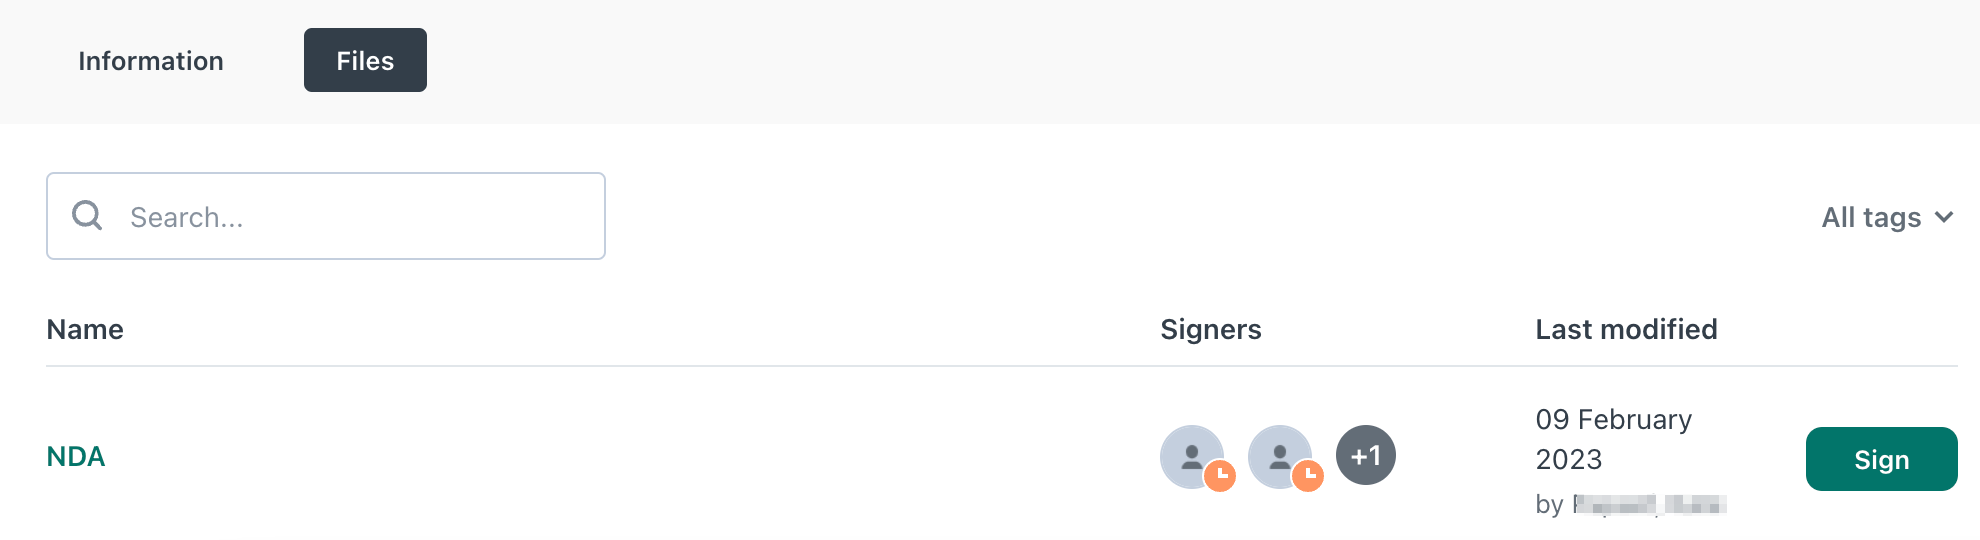The width and height of the screenshot is (1980, 540).
Task: Show the +1 additional signers badge
Action: pyautogui.click(x=1366, y=455)
